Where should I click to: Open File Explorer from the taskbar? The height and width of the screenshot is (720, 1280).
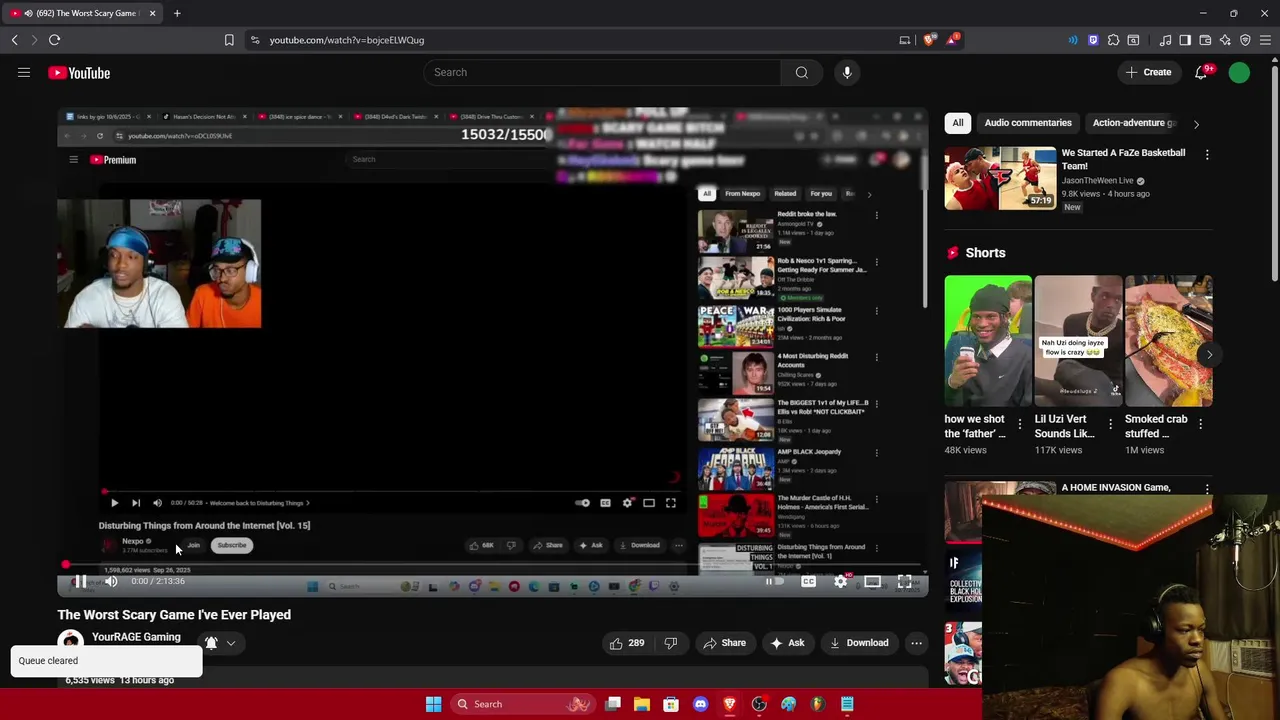coord(642,704)
